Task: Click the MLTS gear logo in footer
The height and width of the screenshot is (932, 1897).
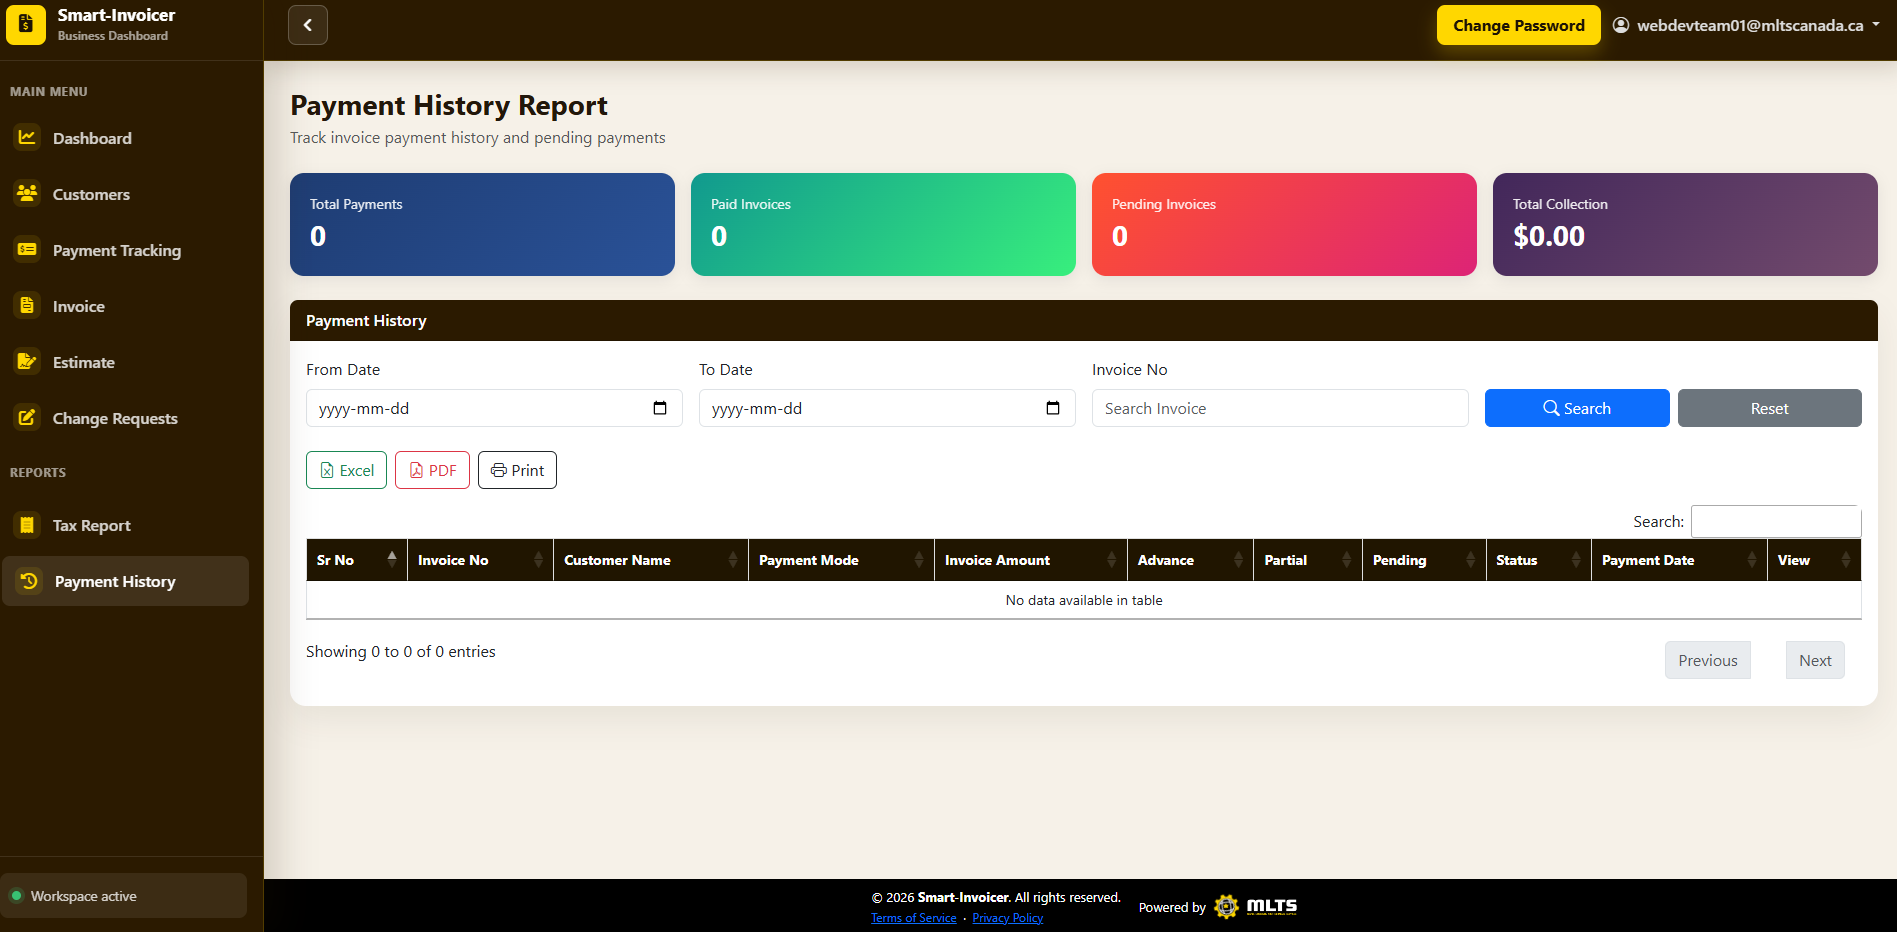Action: point(1226,907)
